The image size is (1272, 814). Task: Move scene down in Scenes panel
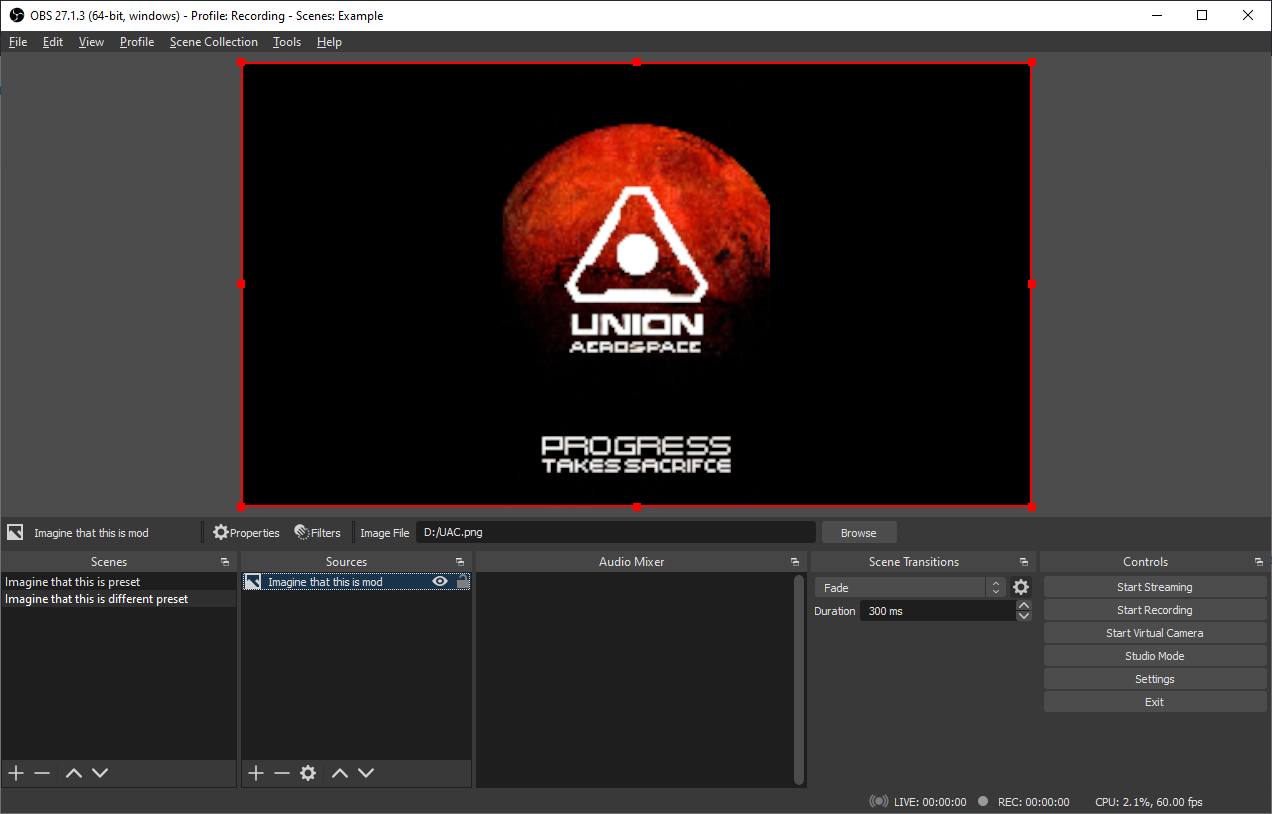tap(100, 773)
